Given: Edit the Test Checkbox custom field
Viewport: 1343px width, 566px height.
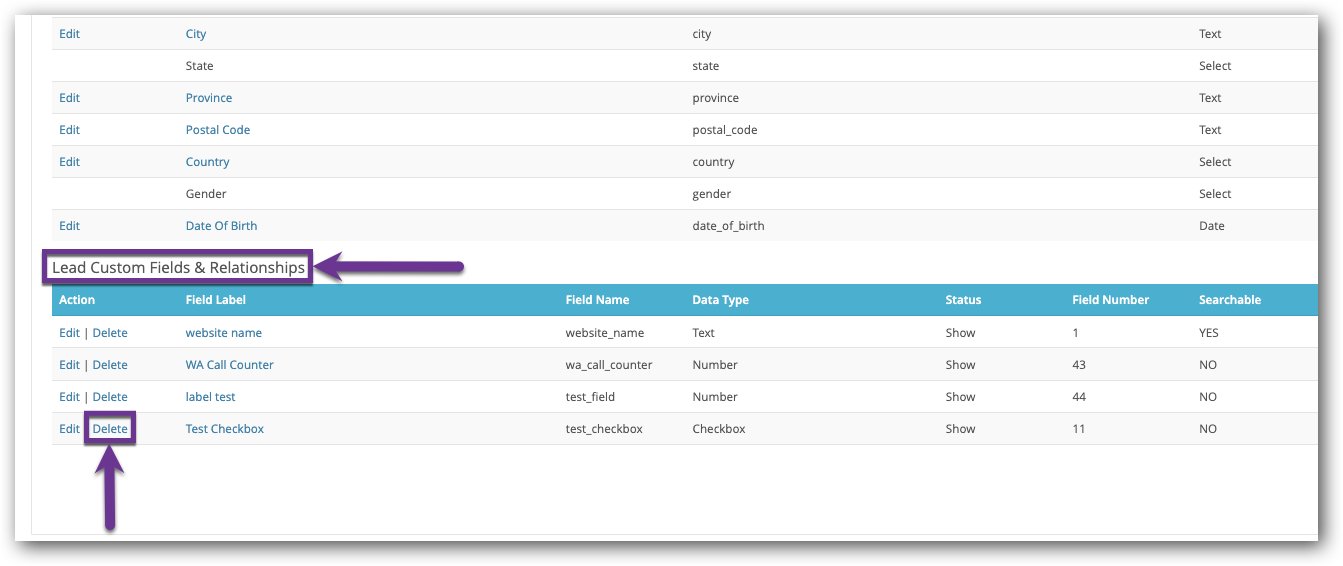Looking at the screenshot, I should click(69, 429).
